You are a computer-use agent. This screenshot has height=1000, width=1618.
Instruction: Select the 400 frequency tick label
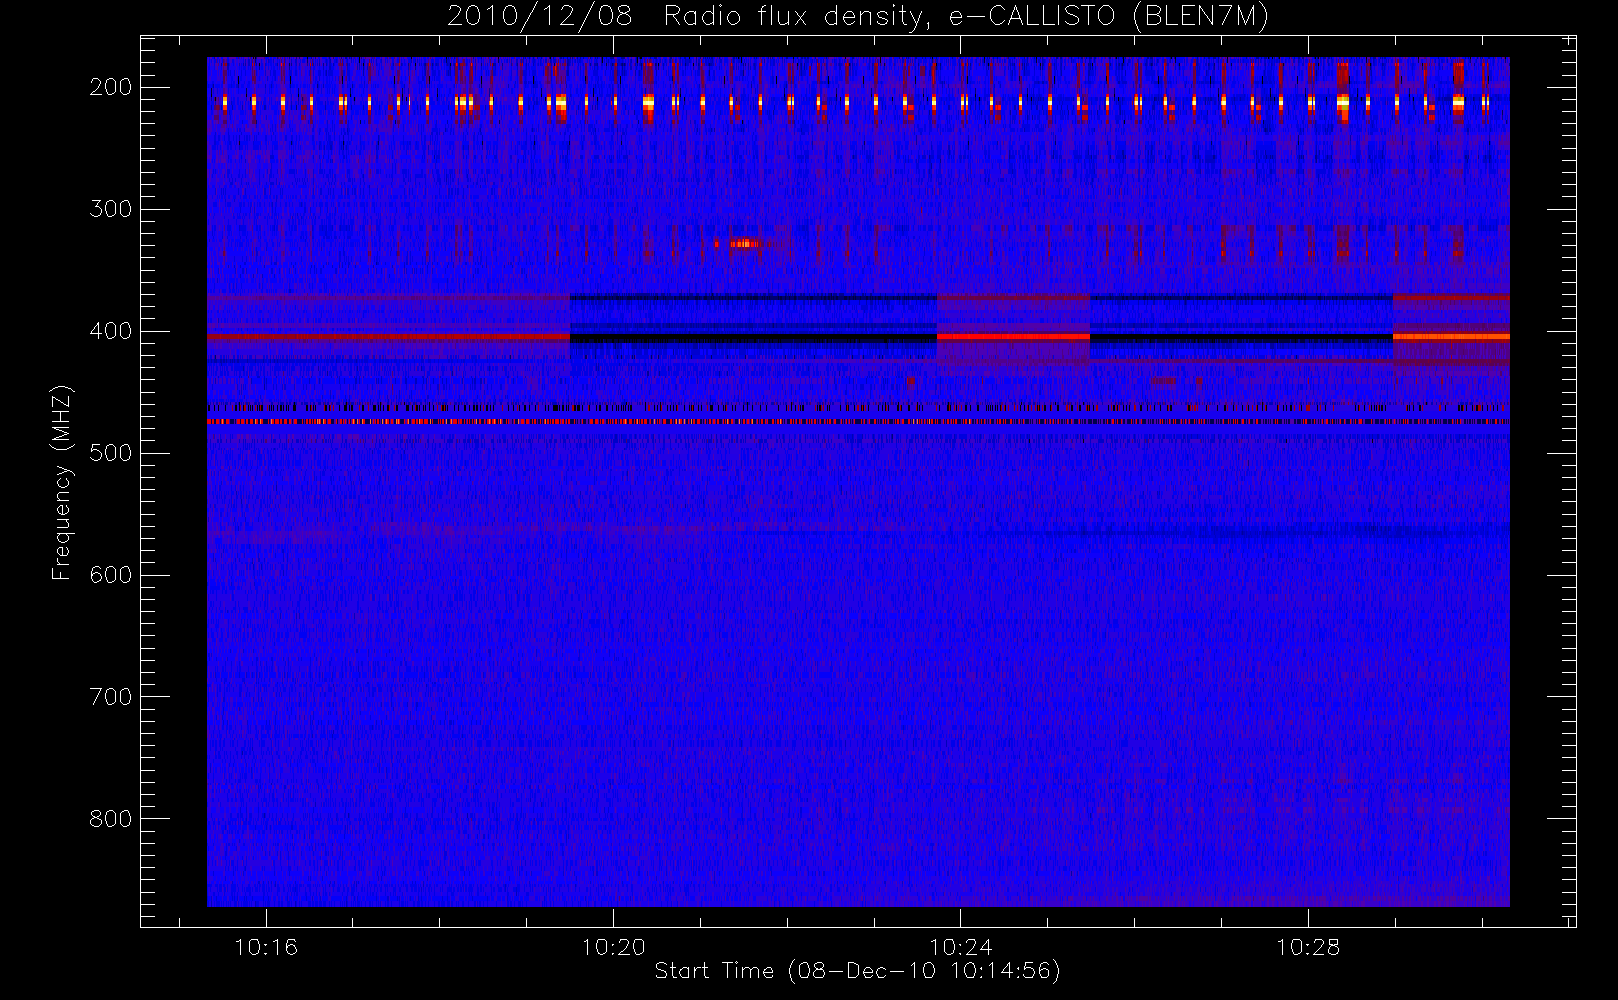(x=111, y=331)
